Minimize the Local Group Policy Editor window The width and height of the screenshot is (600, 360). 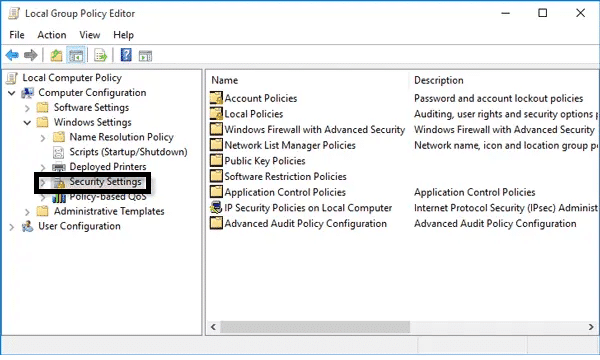coord(506,13)
